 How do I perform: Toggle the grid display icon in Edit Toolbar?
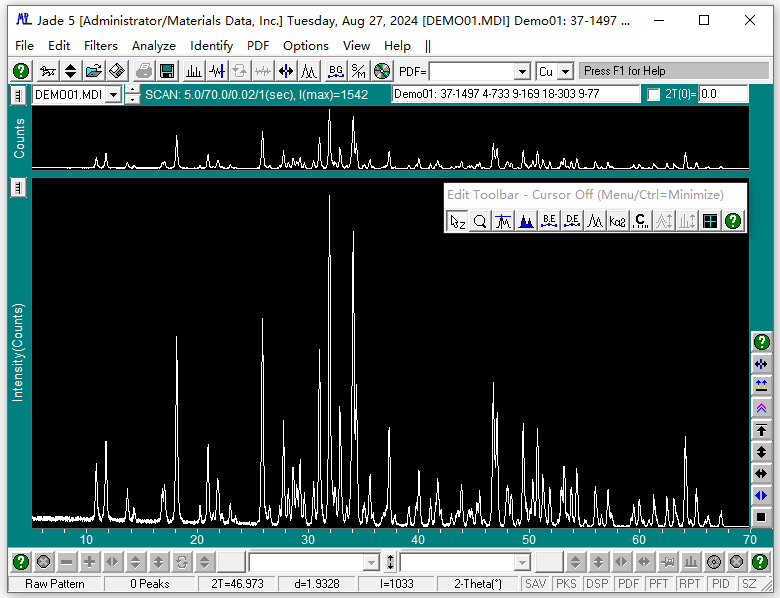(710, 222)
